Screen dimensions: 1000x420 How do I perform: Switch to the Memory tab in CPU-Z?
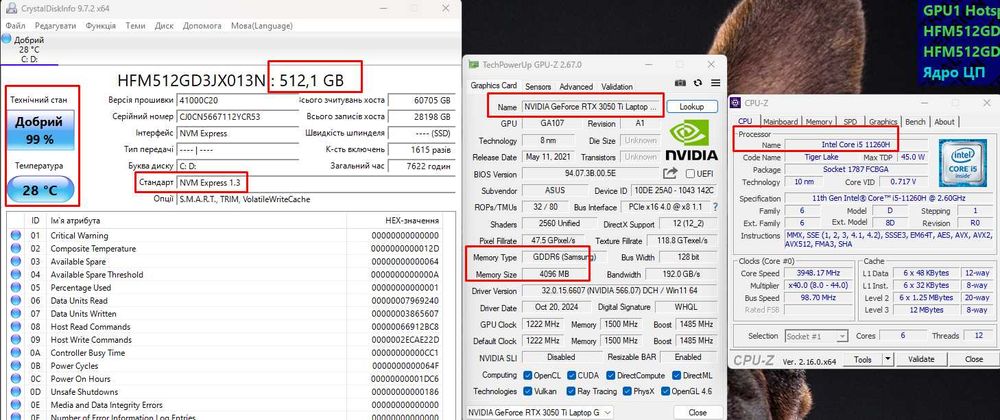tap(819, 122)
